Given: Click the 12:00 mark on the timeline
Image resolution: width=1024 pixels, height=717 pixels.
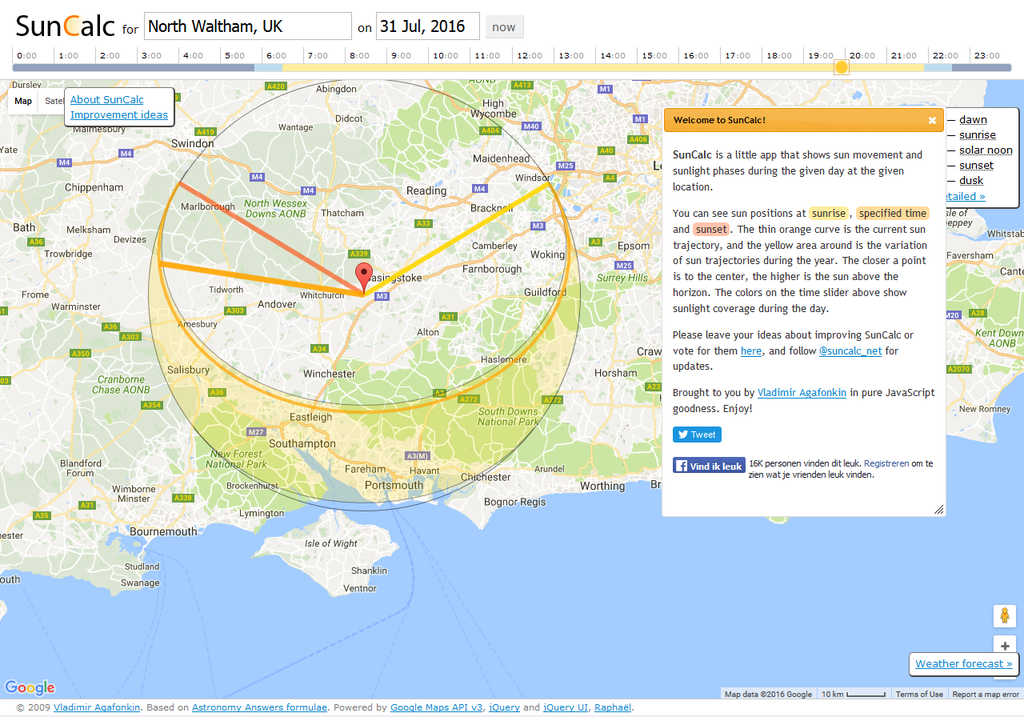Looking at the screenshot, I should tap(529, 56).
